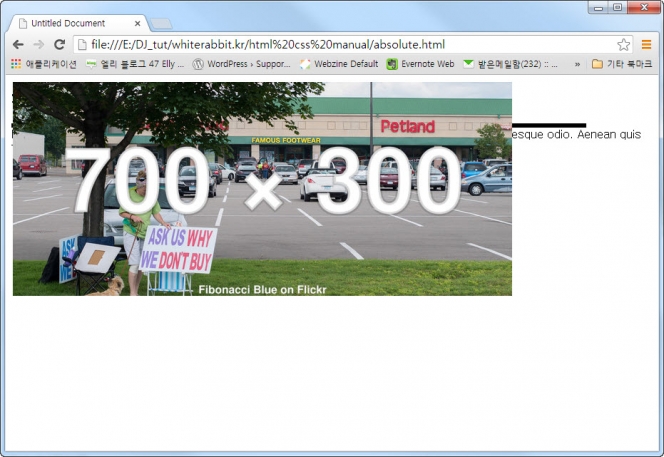Open a new tab with the new-tab button
Screen dimensions: 664x457
click(x=162, y=23)
